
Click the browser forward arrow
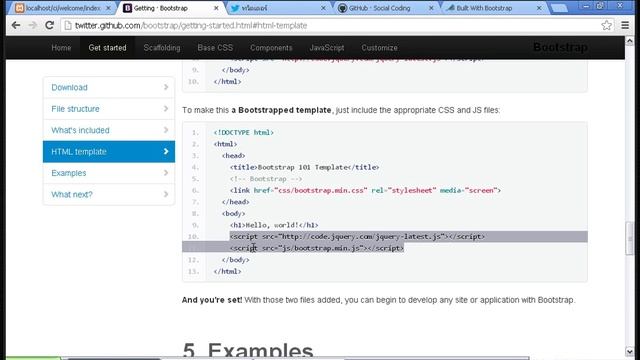pyautogui.click(x=33, y=25)
